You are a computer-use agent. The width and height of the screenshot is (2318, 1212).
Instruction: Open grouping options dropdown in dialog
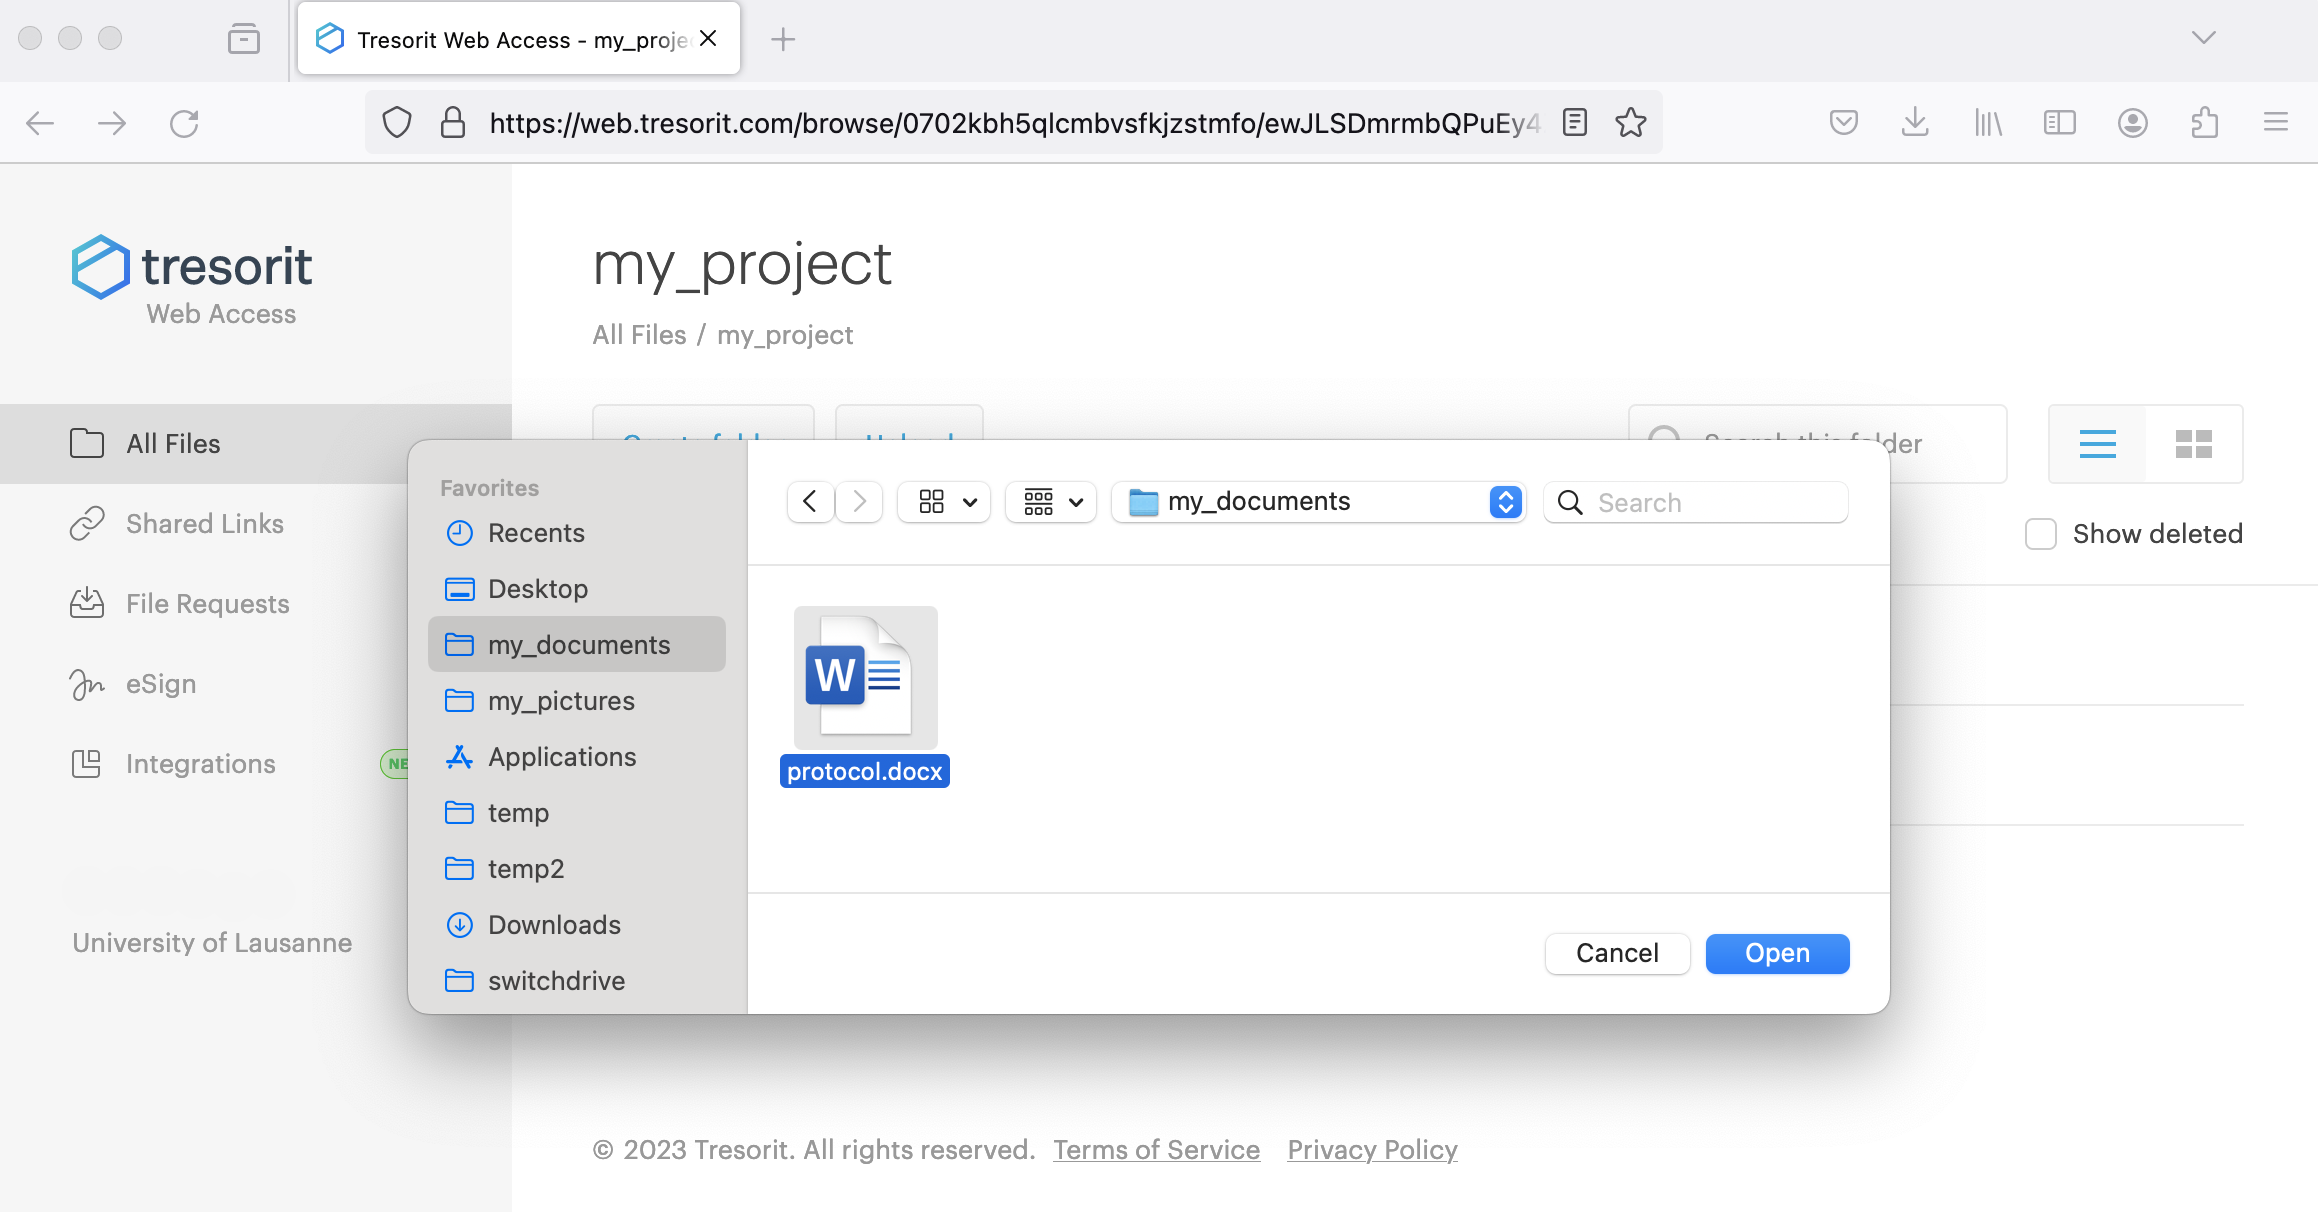coord(1051,502)
